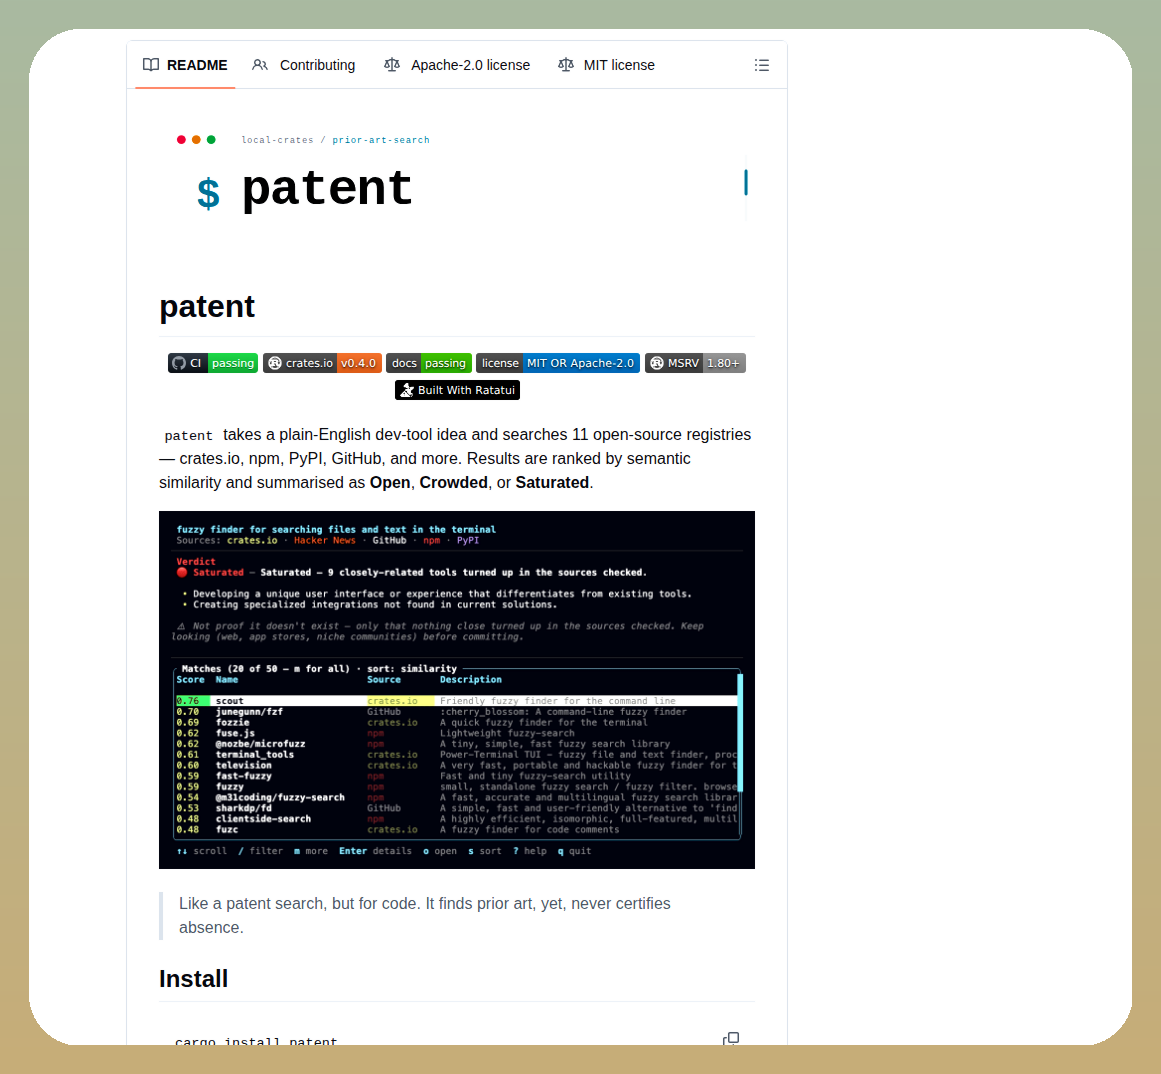
Task: Click the inline code word patent
Action: [188, 435]
